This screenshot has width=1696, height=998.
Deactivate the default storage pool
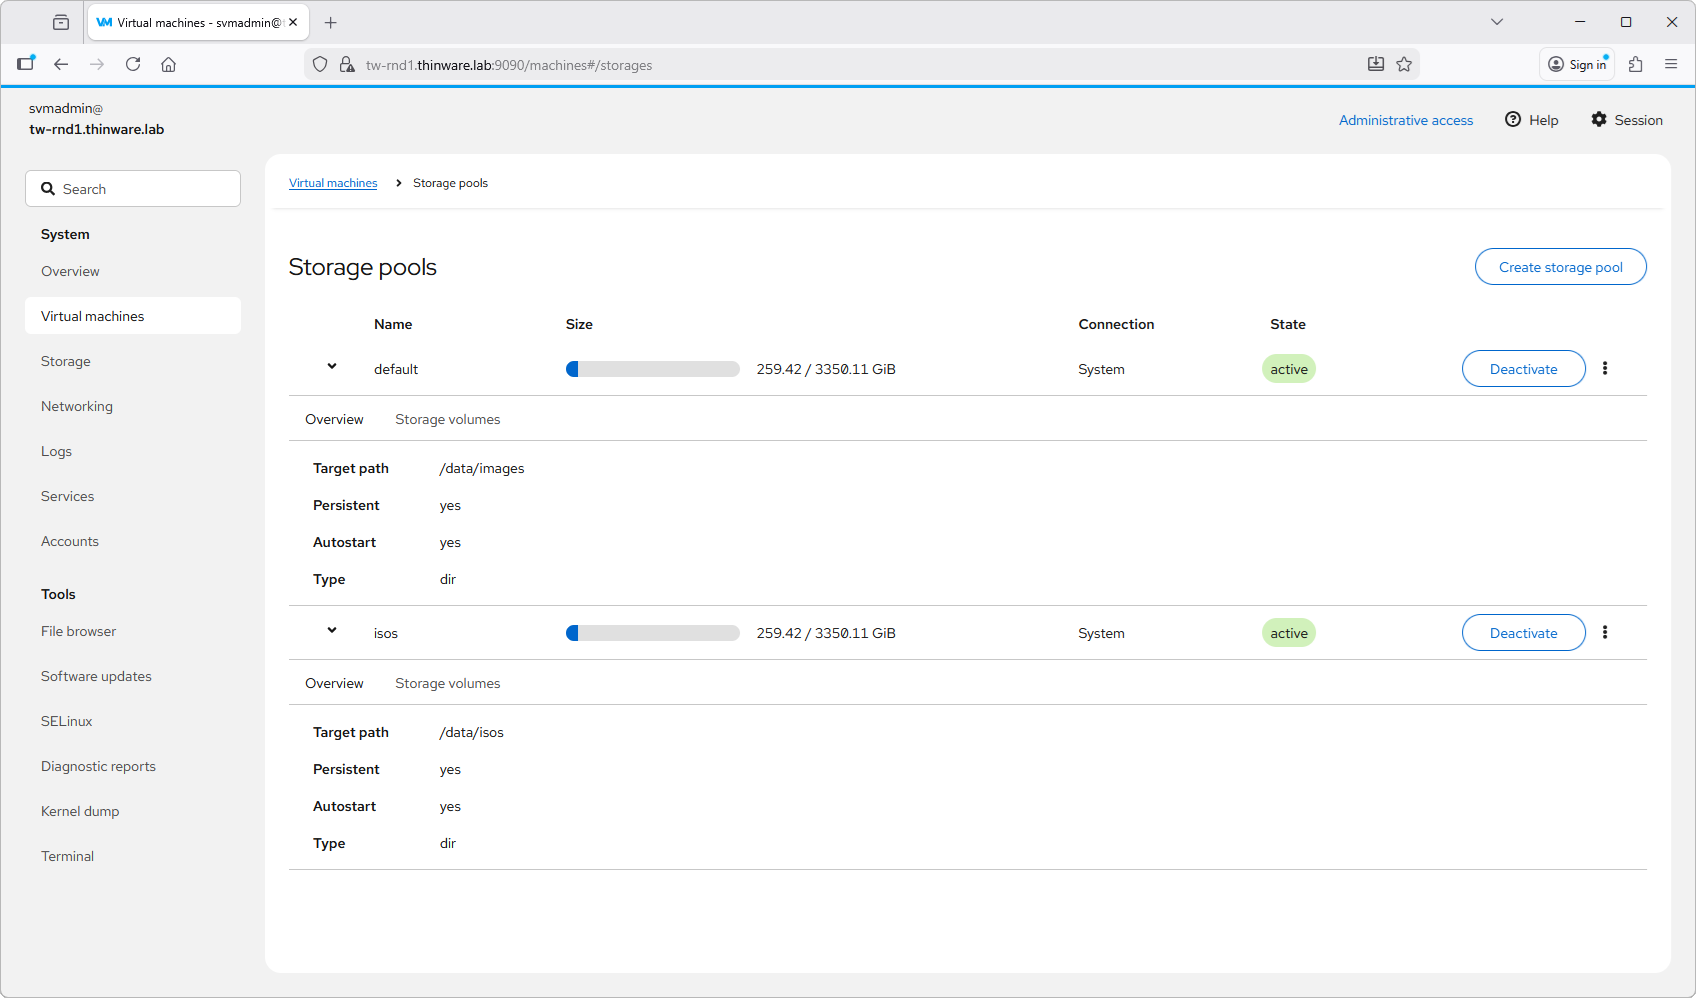tap(1523, 369)
